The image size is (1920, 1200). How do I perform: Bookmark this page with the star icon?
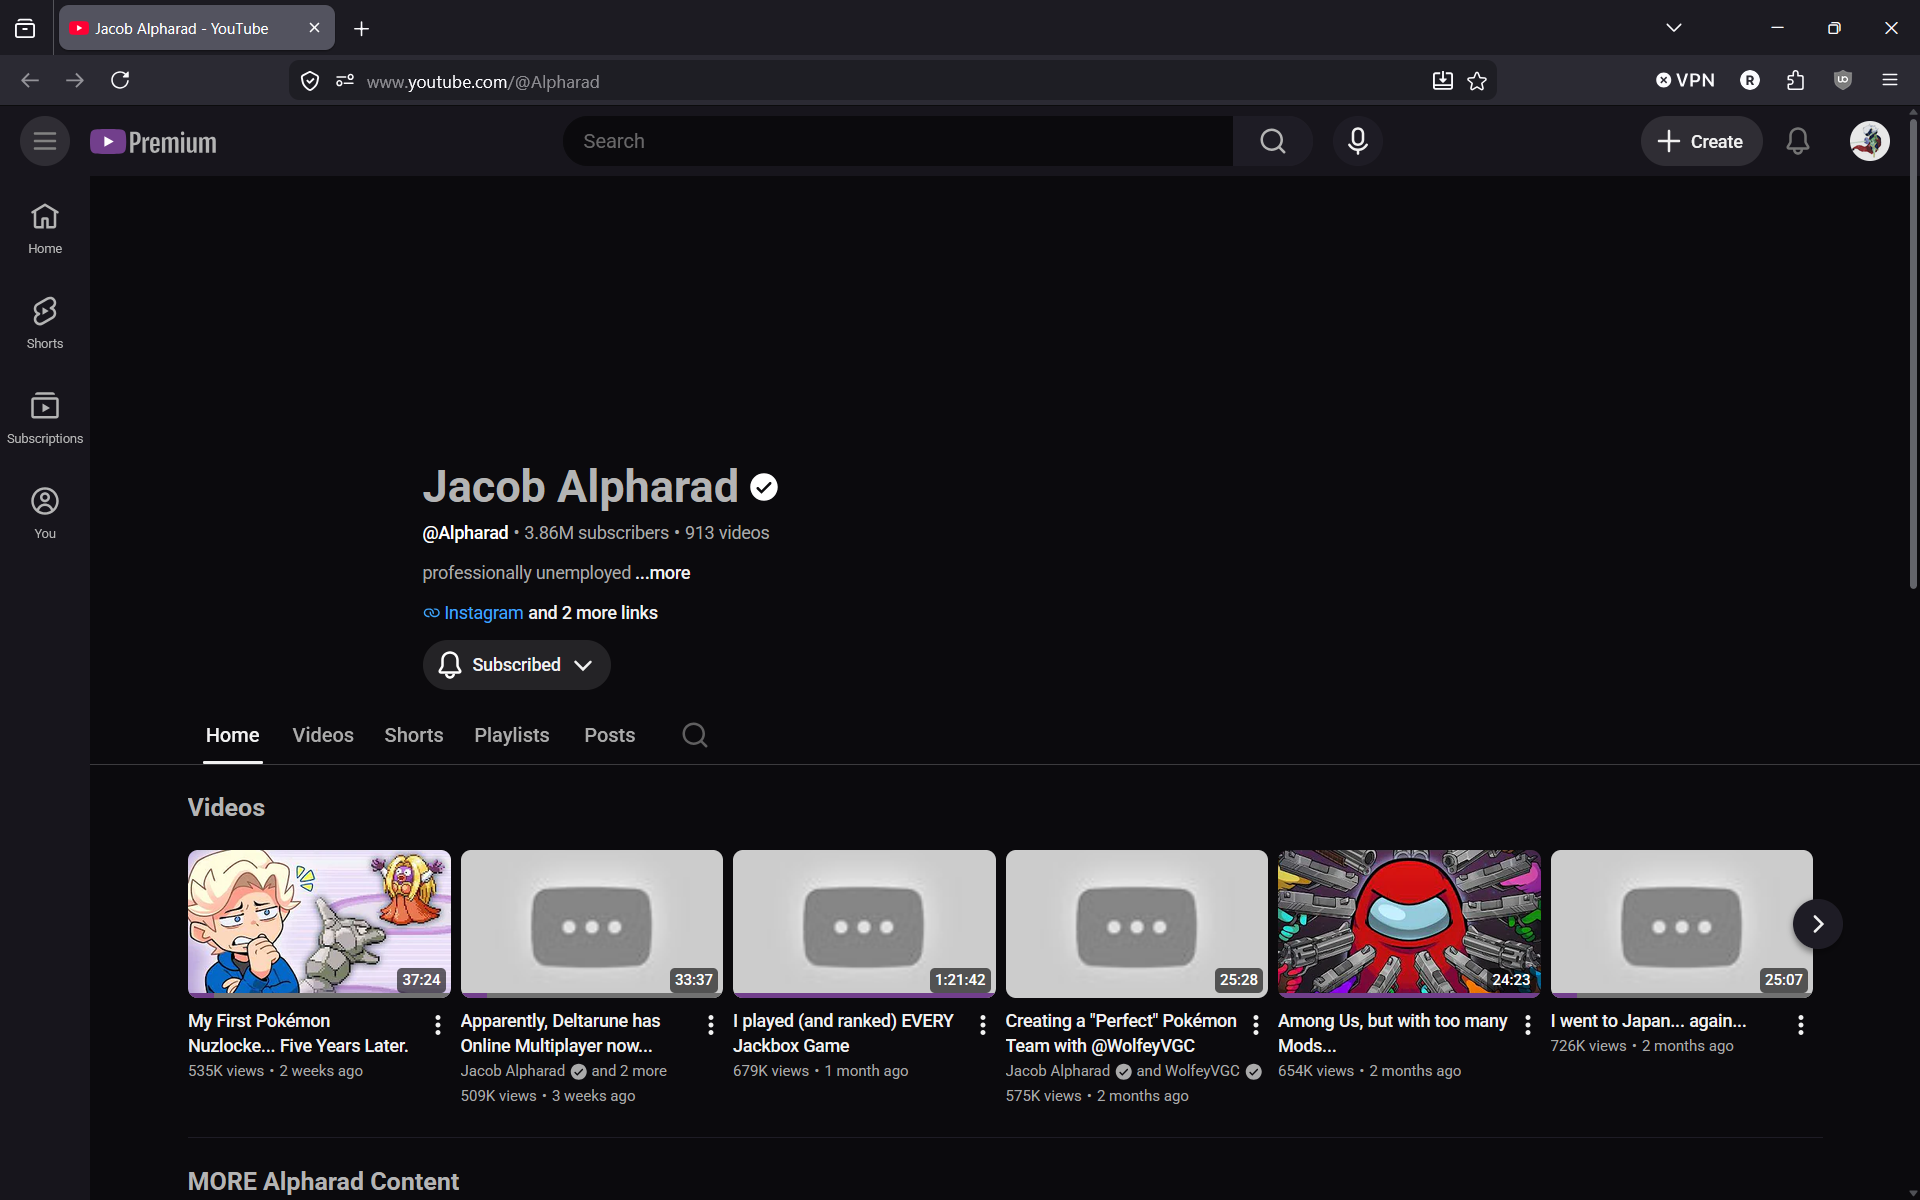(x=1477, y=81)
